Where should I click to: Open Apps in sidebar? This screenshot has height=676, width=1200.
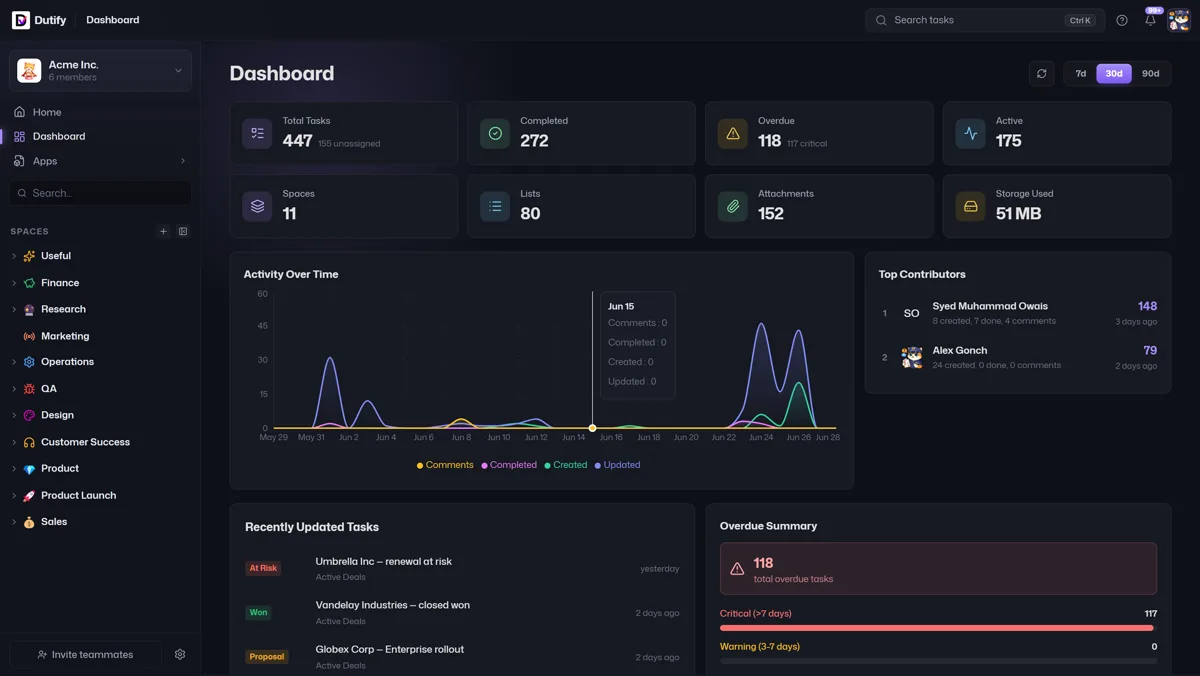tap(100, 161)
